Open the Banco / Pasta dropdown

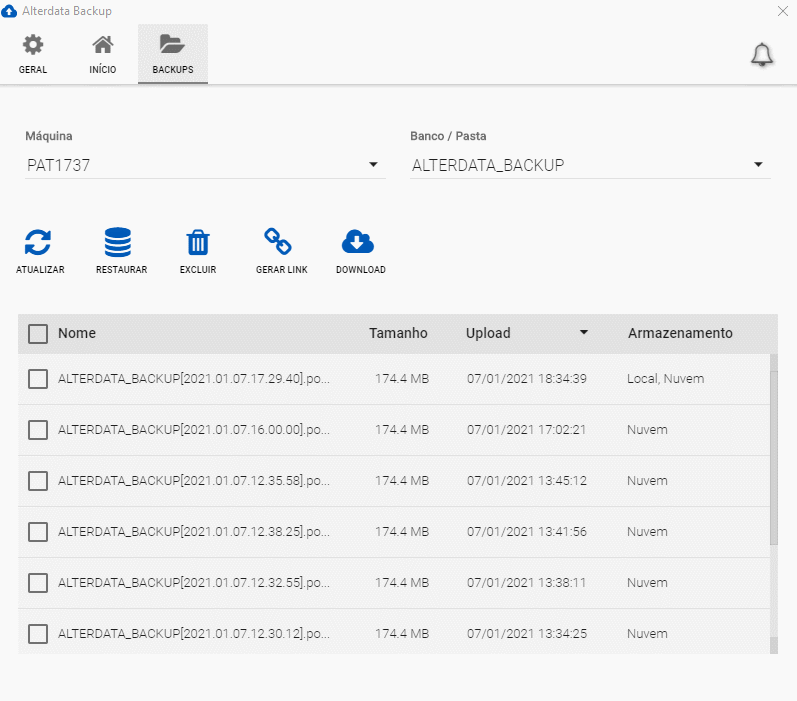(x=758, y=165)
